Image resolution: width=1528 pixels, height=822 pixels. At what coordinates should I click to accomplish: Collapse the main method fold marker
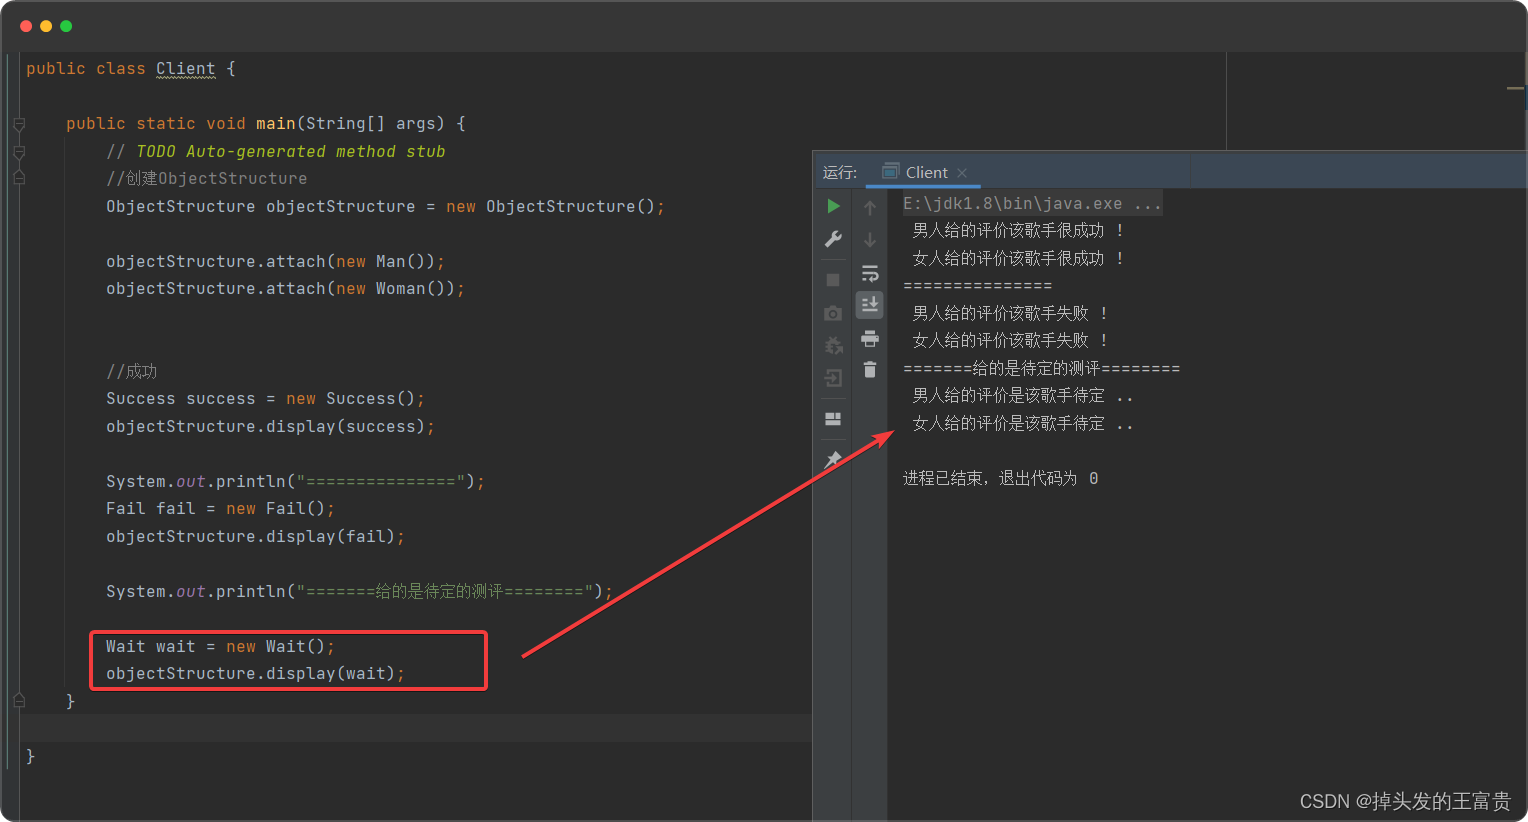(19, 124)
